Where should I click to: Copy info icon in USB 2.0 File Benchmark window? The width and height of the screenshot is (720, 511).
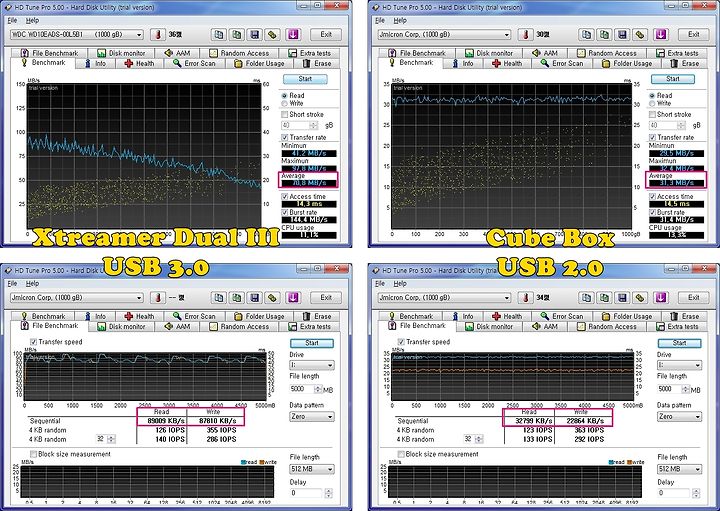(586, 298)
